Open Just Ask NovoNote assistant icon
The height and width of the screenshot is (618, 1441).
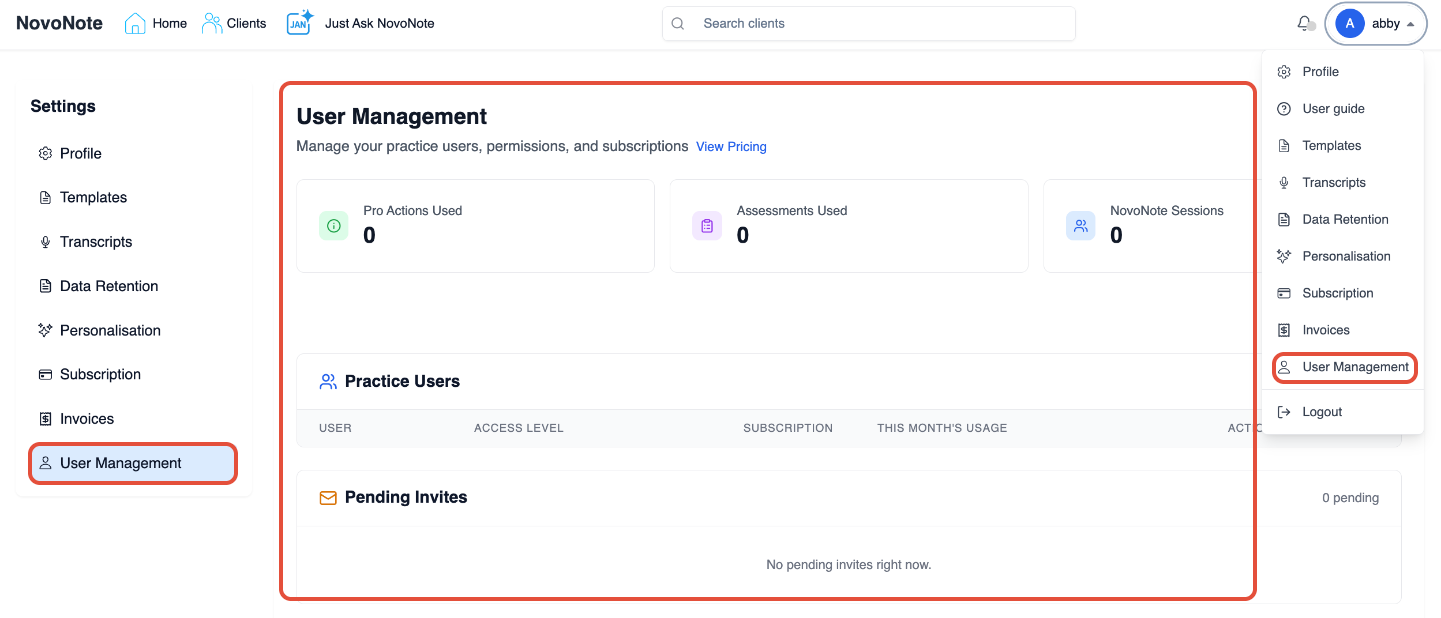(299, 23)
